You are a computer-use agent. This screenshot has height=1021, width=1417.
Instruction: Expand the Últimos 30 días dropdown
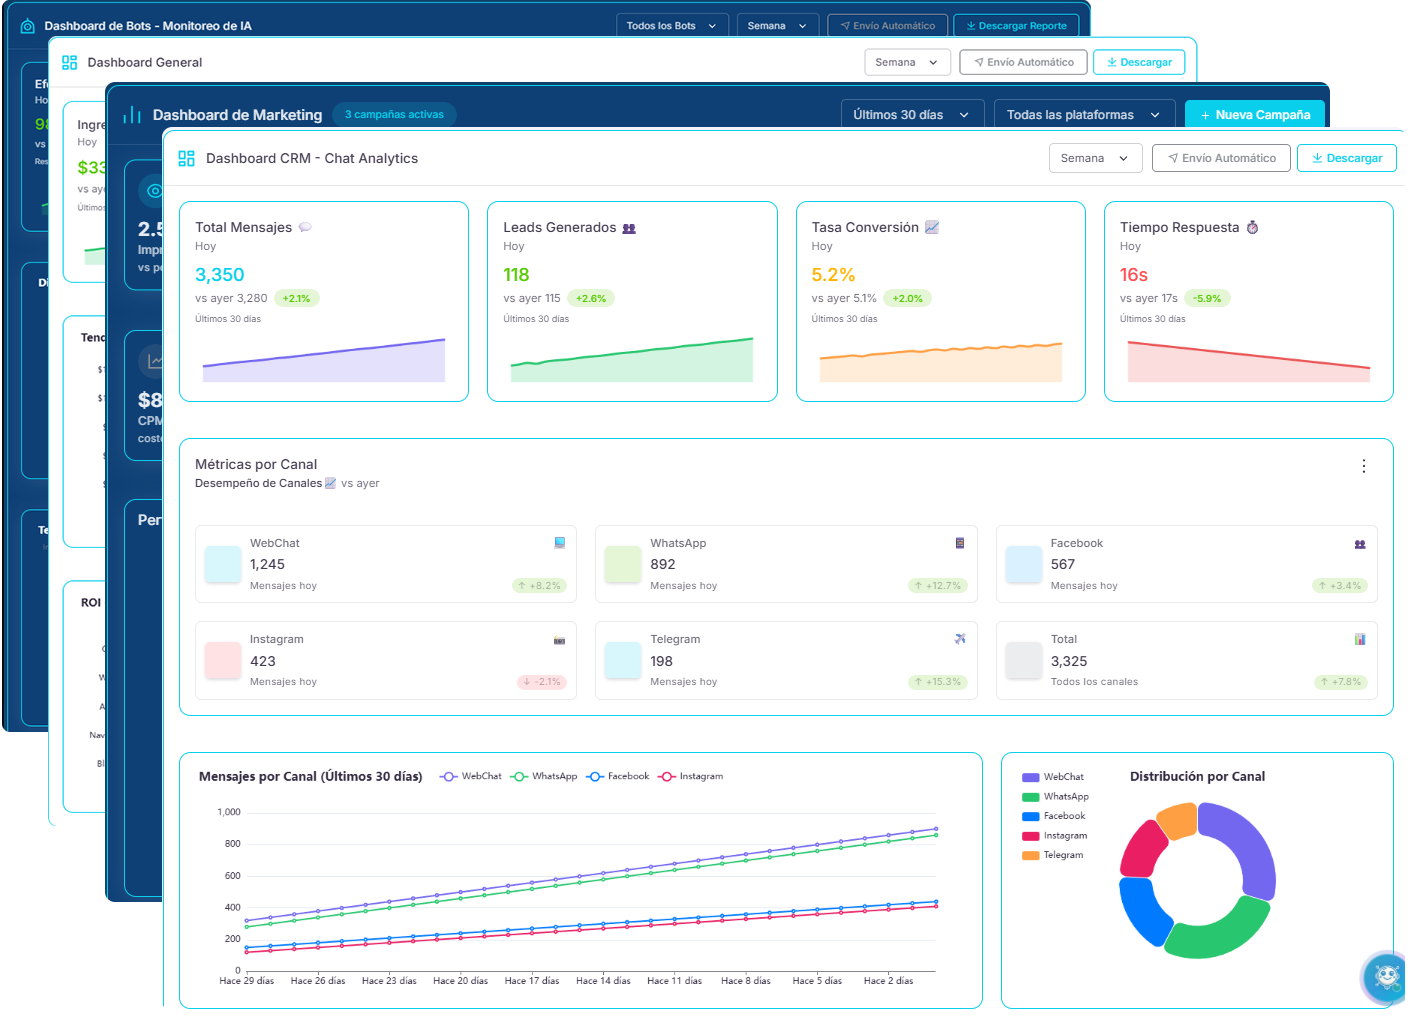click(x=911, y=115)
